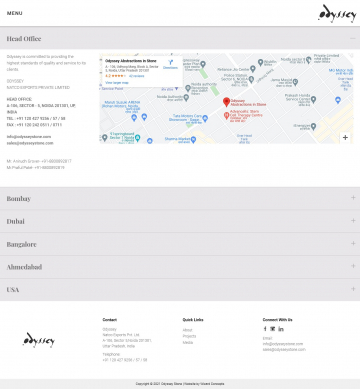Screen dimensions: 360x389
Task: Click the Odyssey logo in the footer
Action: 39,340
